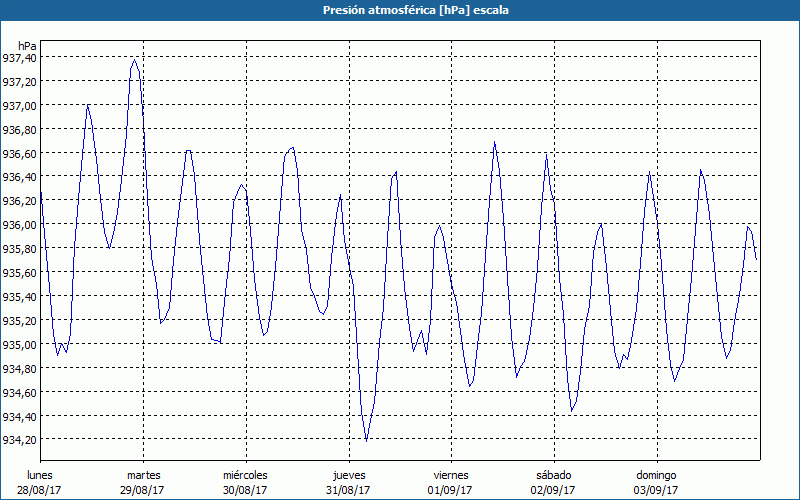800x500 pixels.
Task: Select the 937,00 y-axis tick label
Action: (x=19, y=106)
